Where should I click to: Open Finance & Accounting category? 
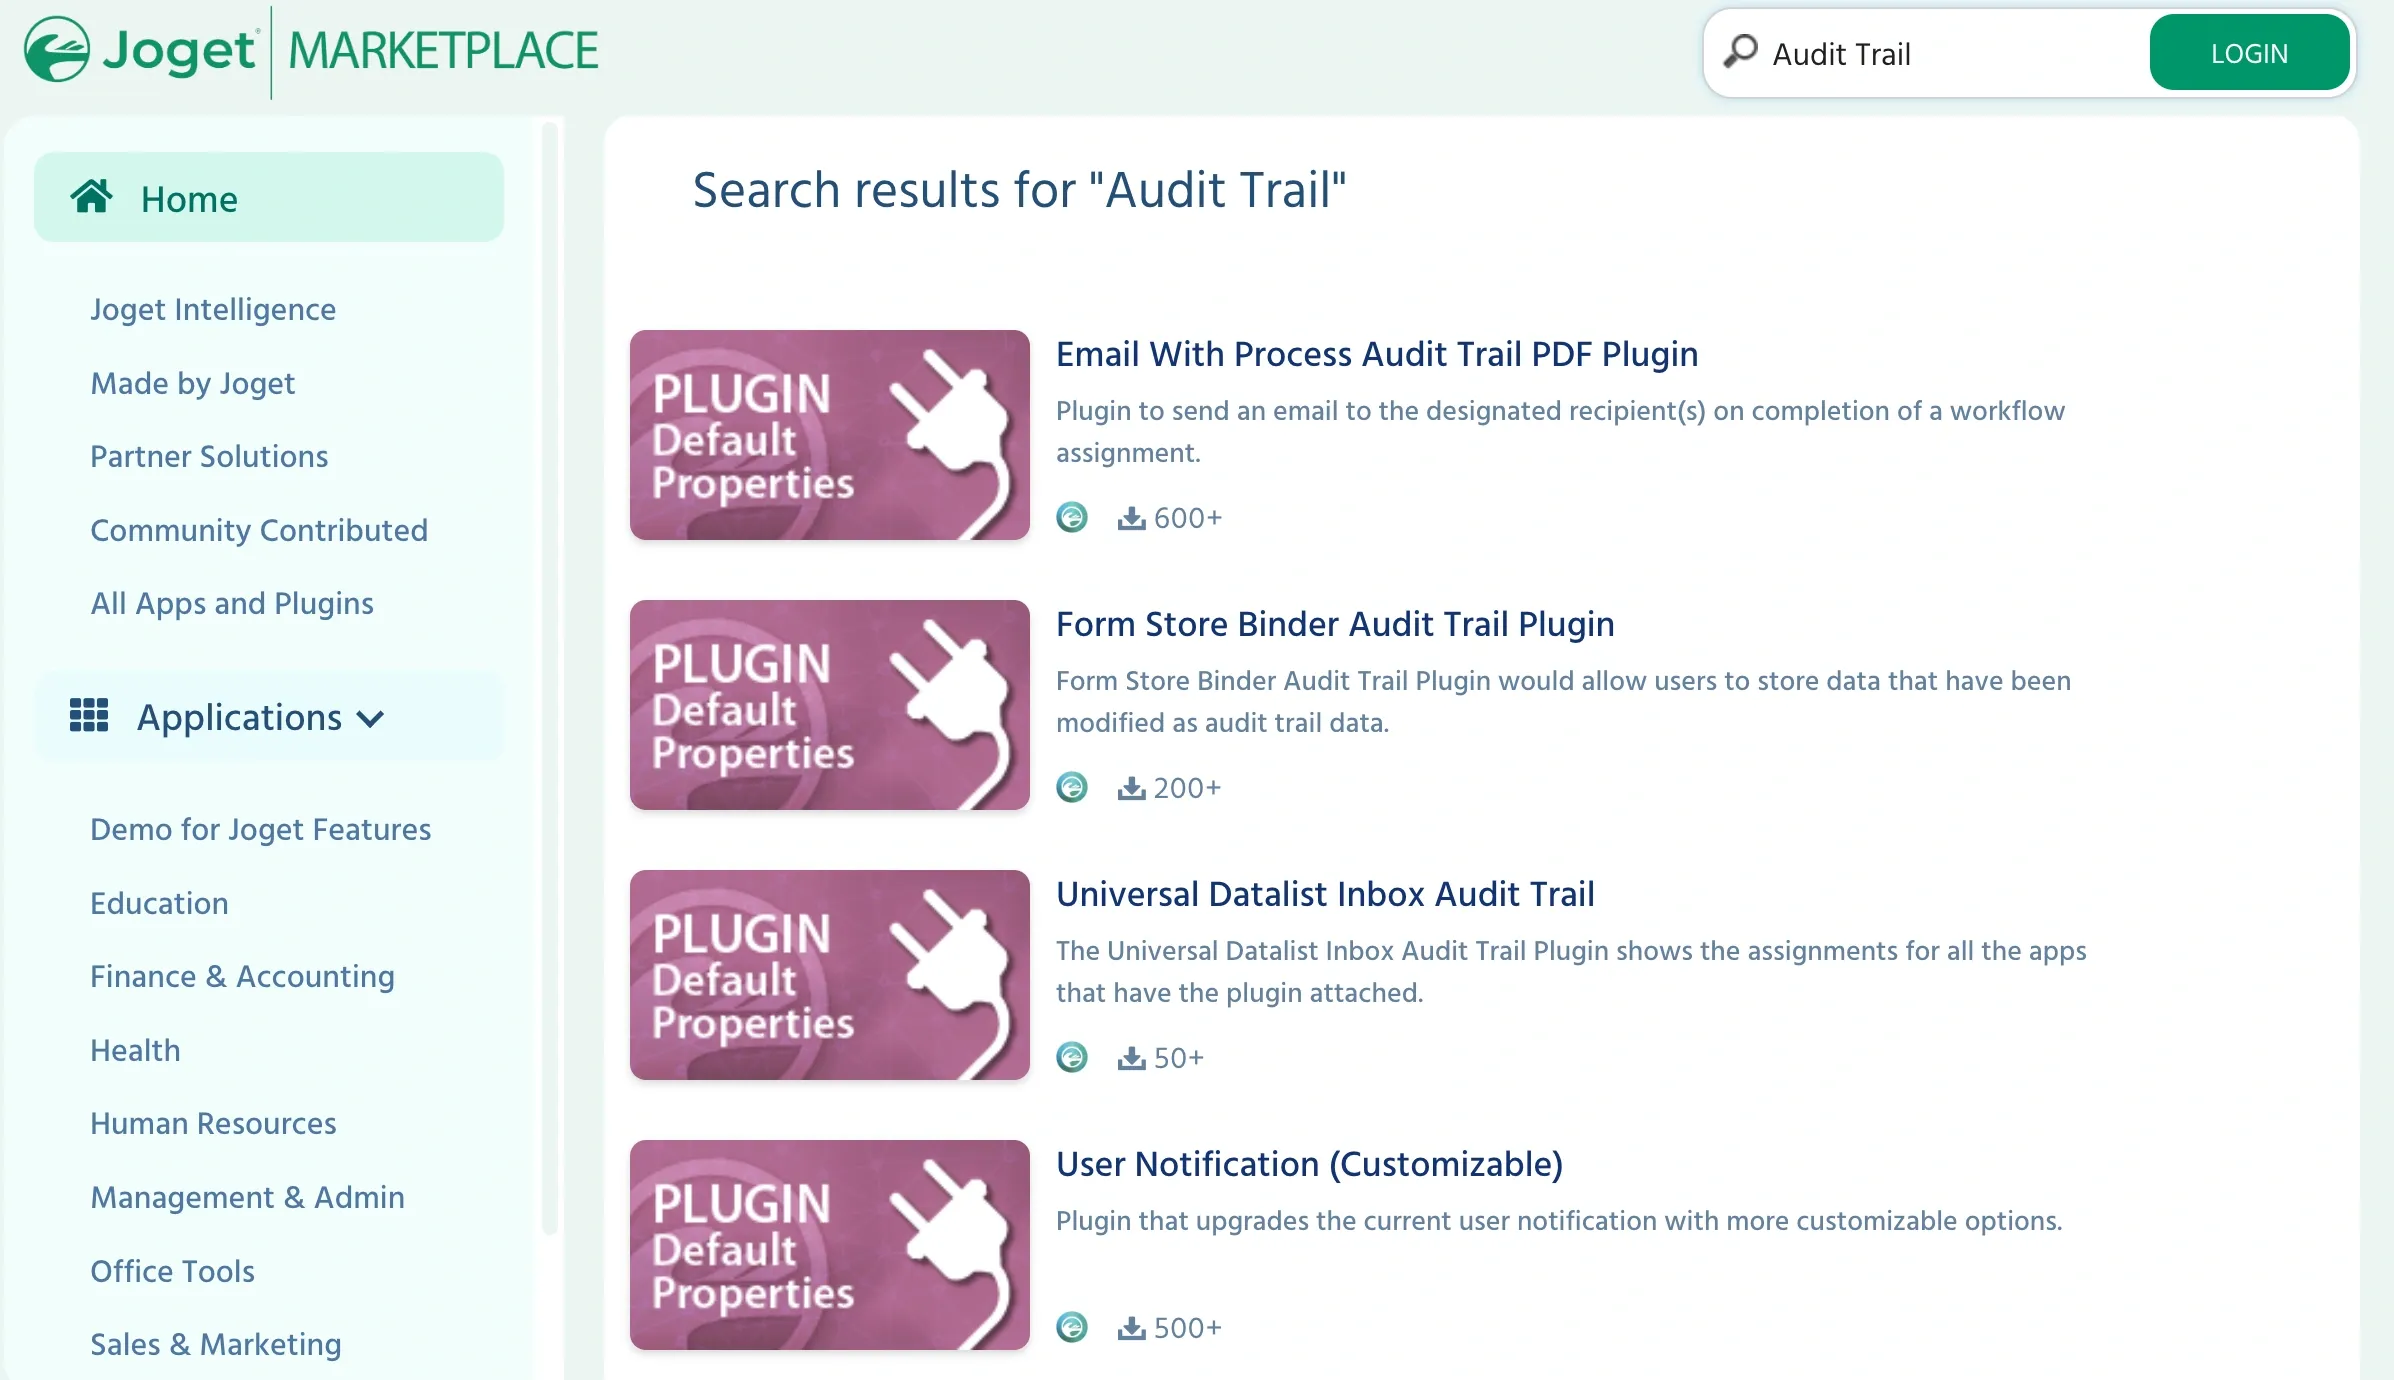[242, 976]
